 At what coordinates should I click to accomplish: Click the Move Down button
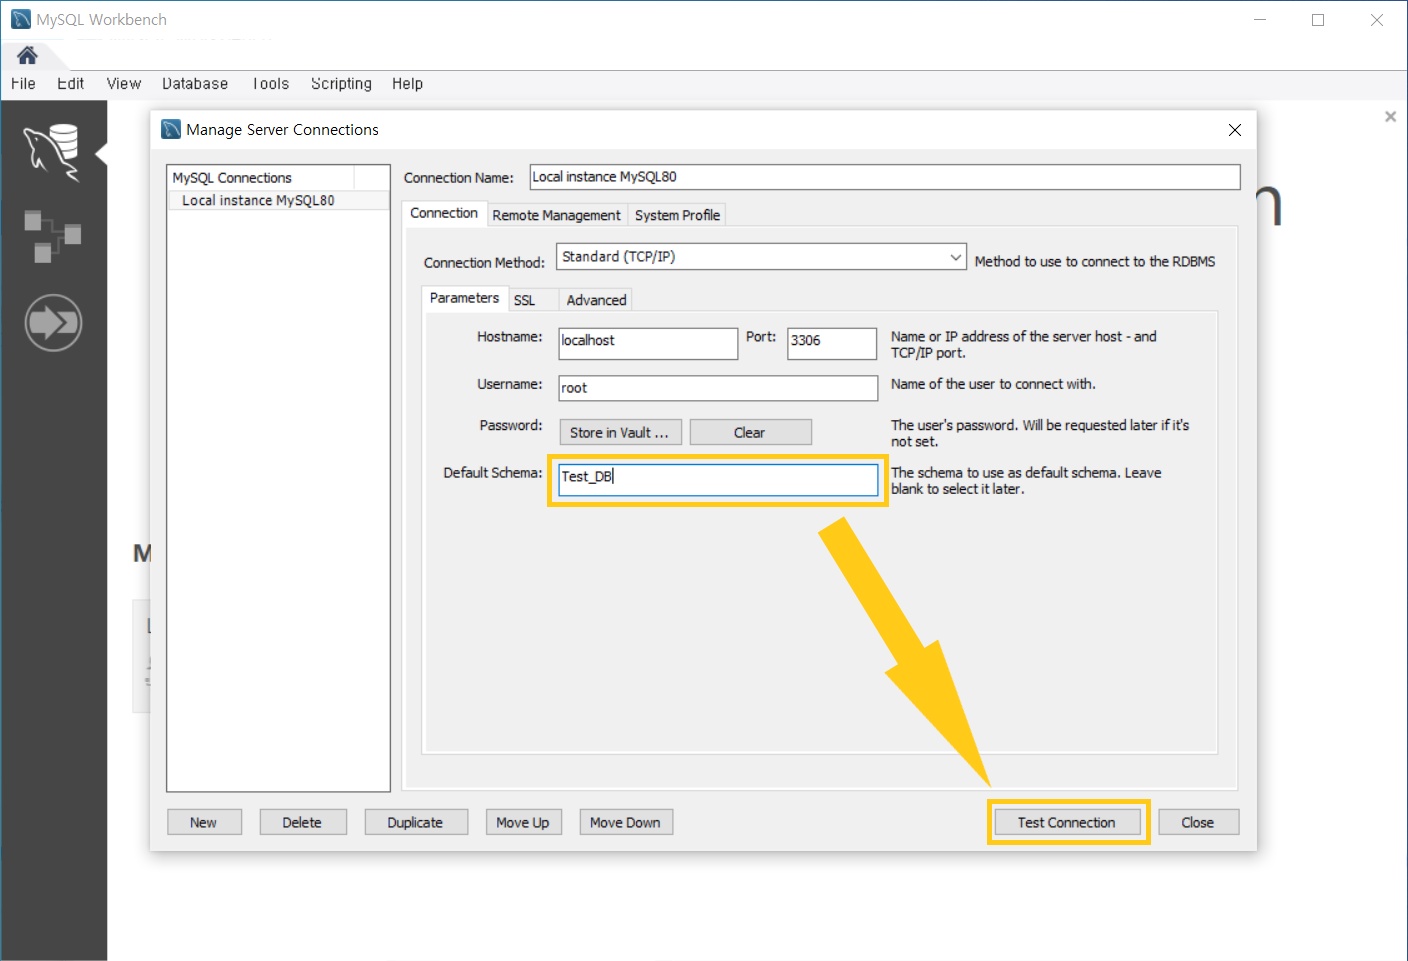click(626, 822)
